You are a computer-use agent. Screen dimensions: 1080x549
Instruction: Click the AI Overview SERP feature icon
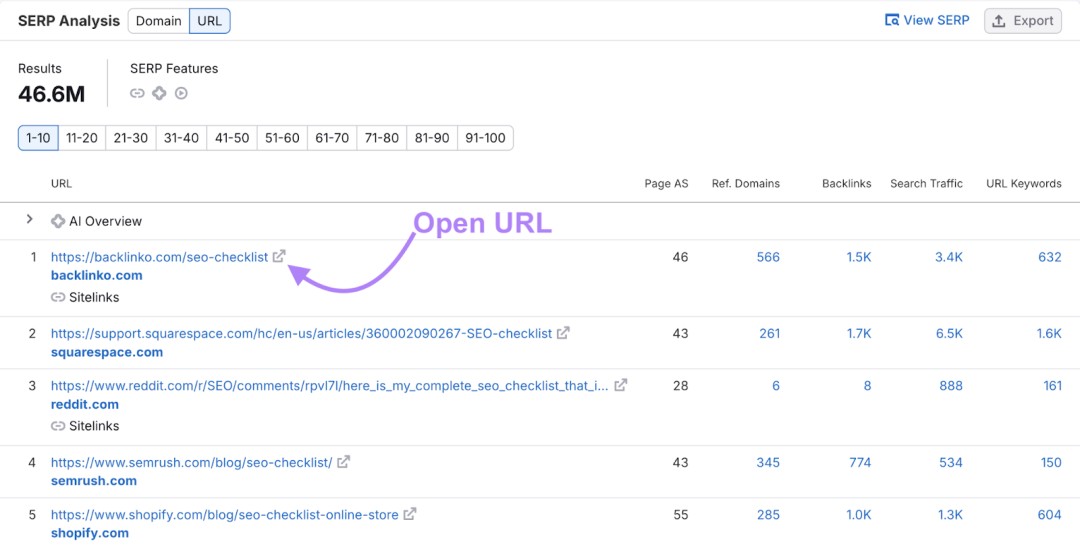pyautogui.click(x=159, y=93)
